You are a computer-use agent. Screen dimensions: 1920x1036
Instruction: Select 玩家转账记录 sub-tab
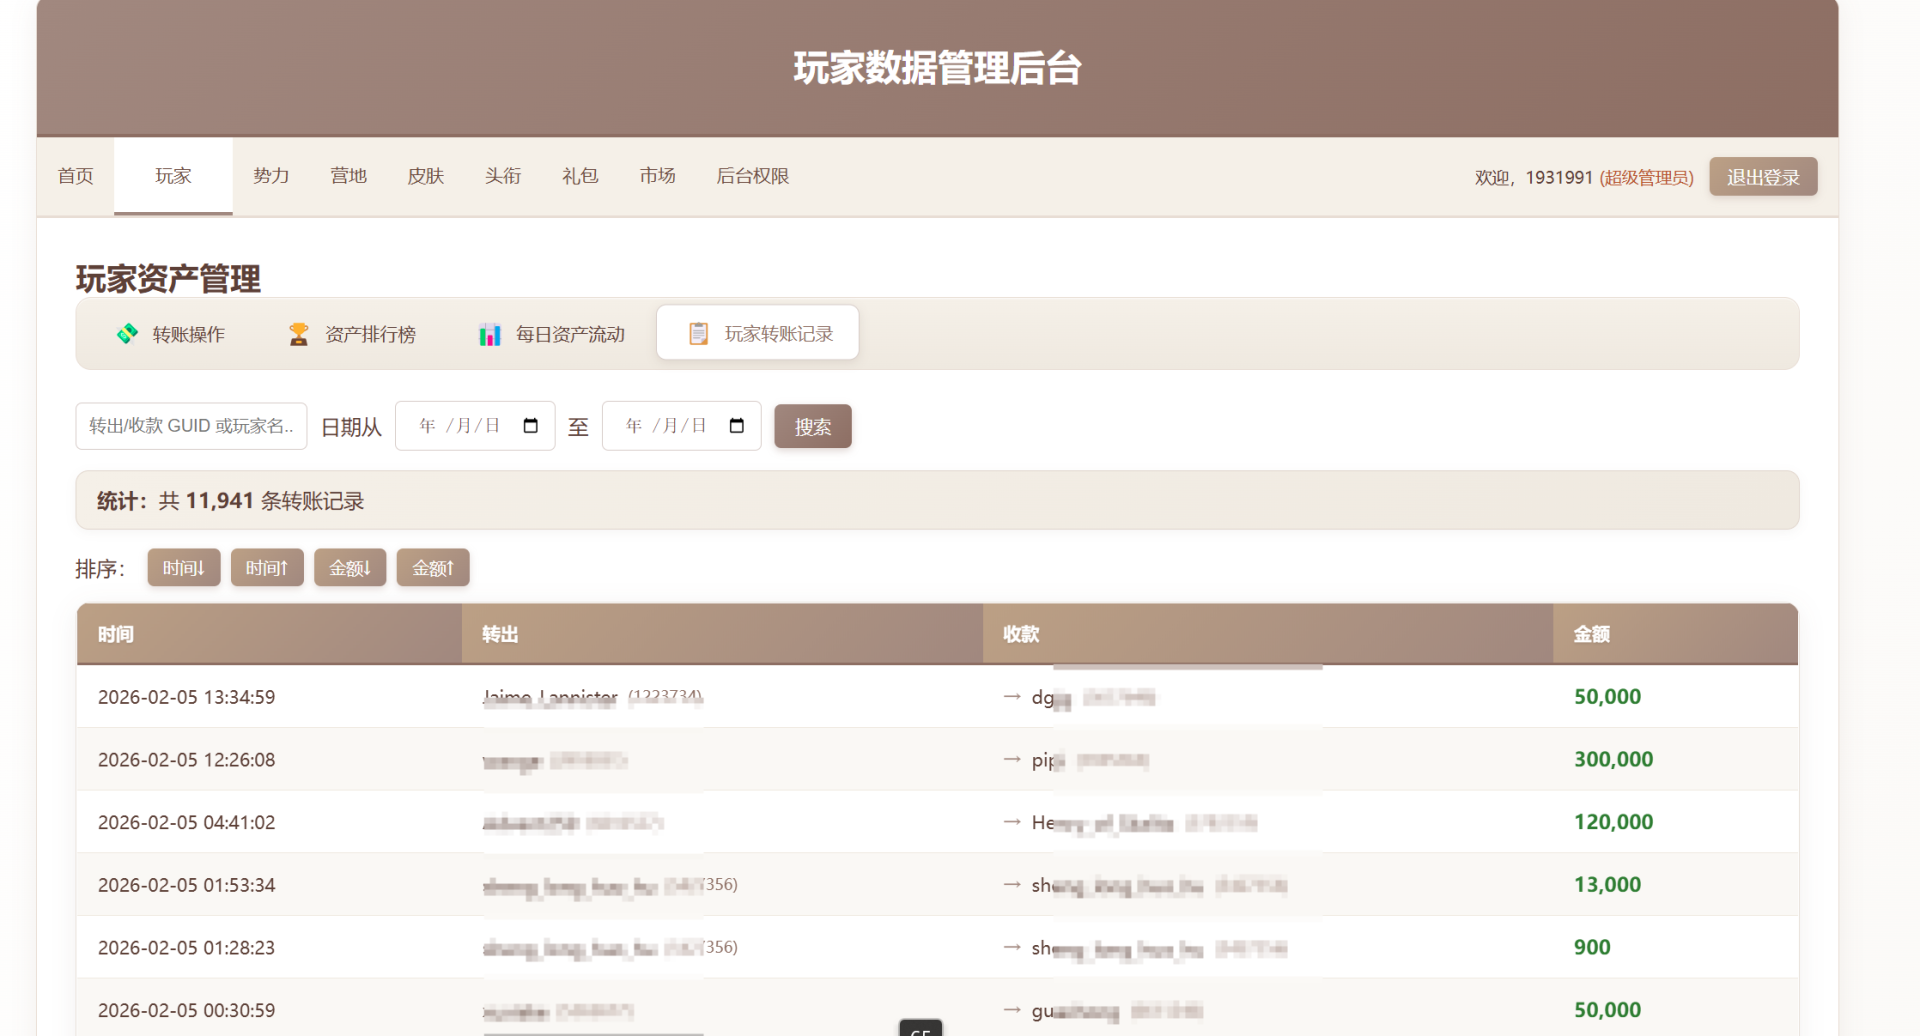pyautogui.click(x=758, y=333)
